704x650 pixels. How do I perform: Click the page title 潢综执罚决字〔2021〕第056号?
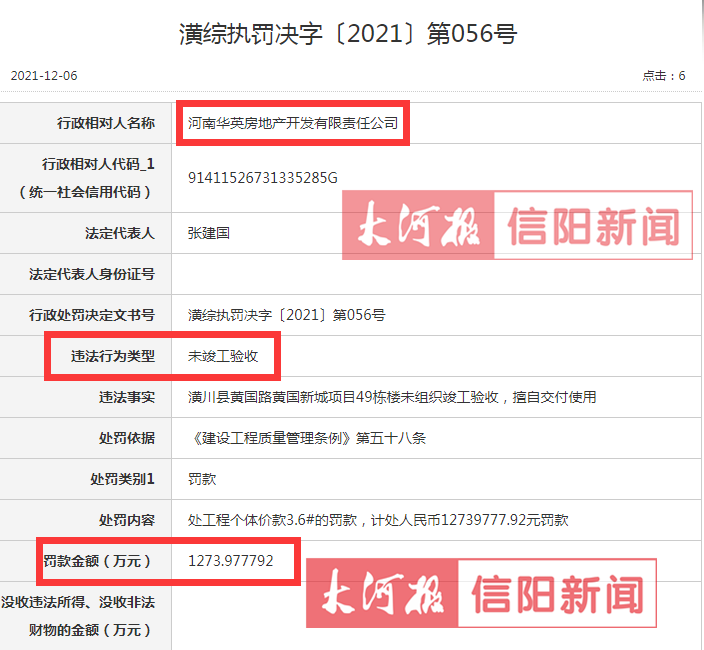pos(348,34)
